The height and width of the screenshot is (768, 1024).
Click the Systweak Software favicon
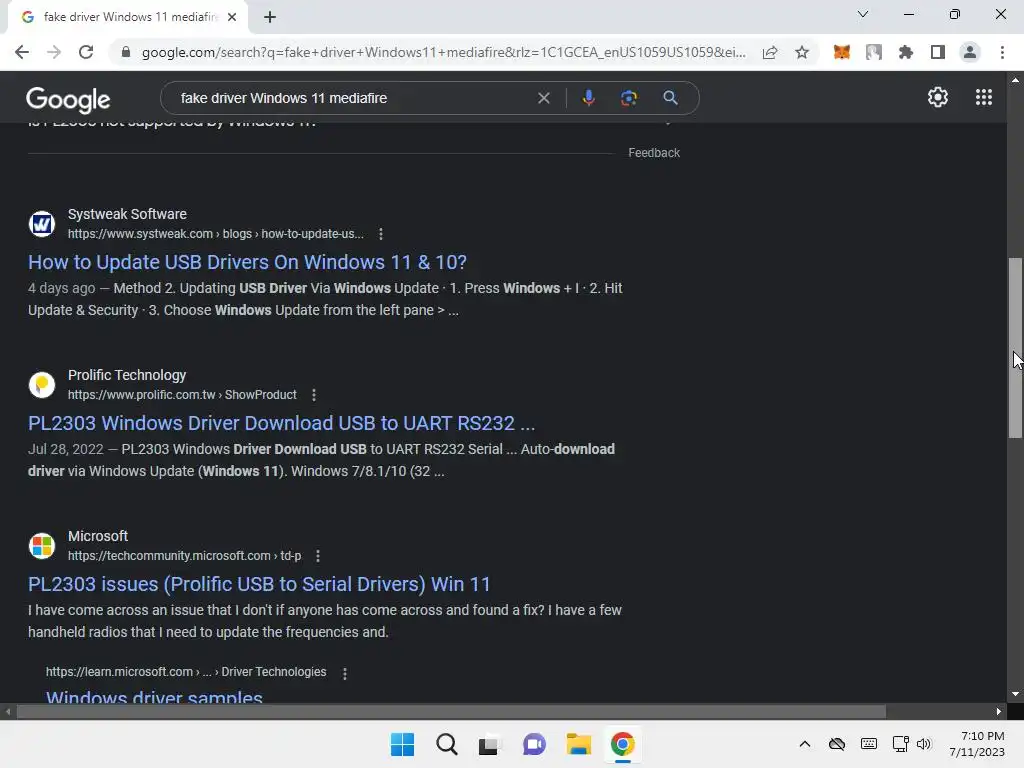(x=42, y=224)
